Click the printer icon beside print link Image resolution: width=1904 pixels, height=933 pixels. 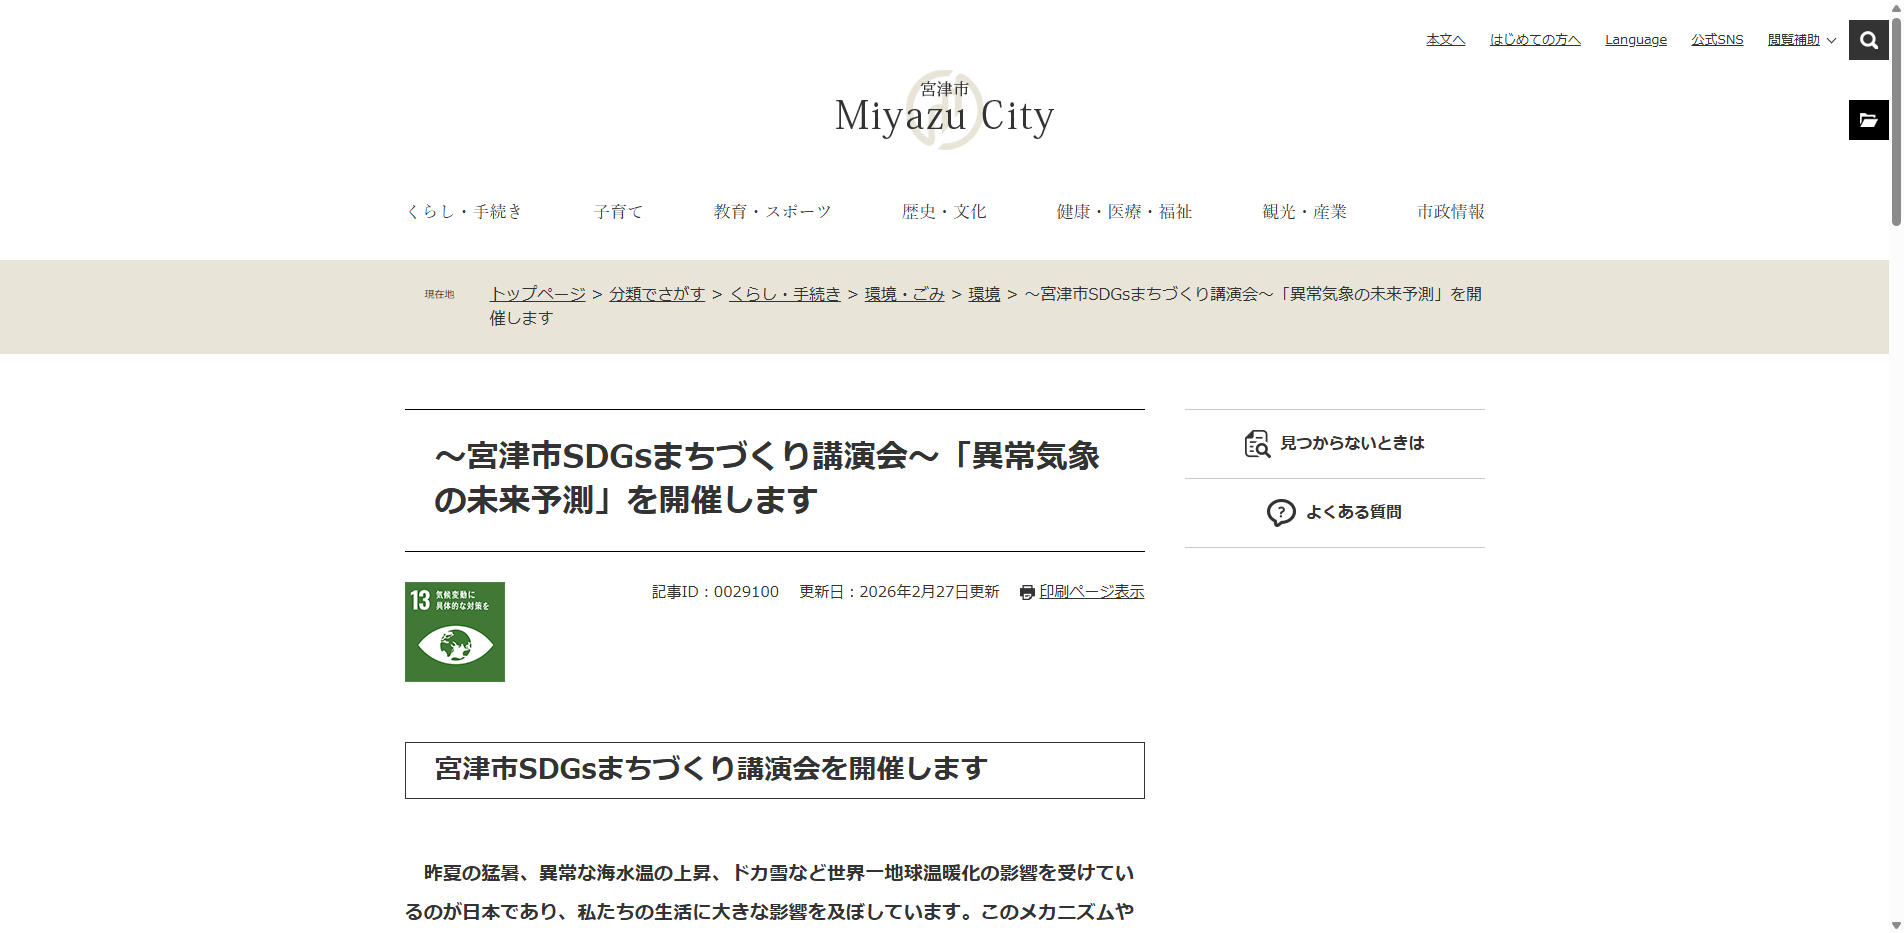coord(1026,593)
